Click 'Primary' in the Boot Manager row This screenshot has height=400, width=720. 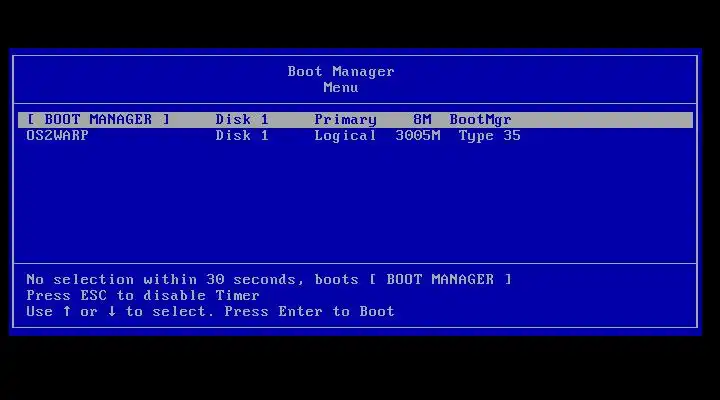[x=345, y=120]
